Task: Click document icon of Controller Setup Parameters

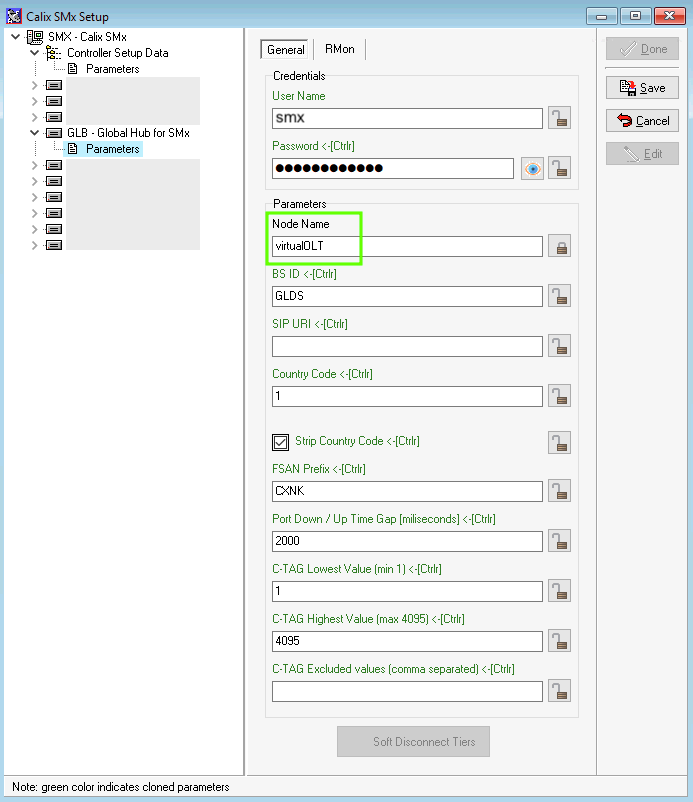Action: [x=73, y=69]
